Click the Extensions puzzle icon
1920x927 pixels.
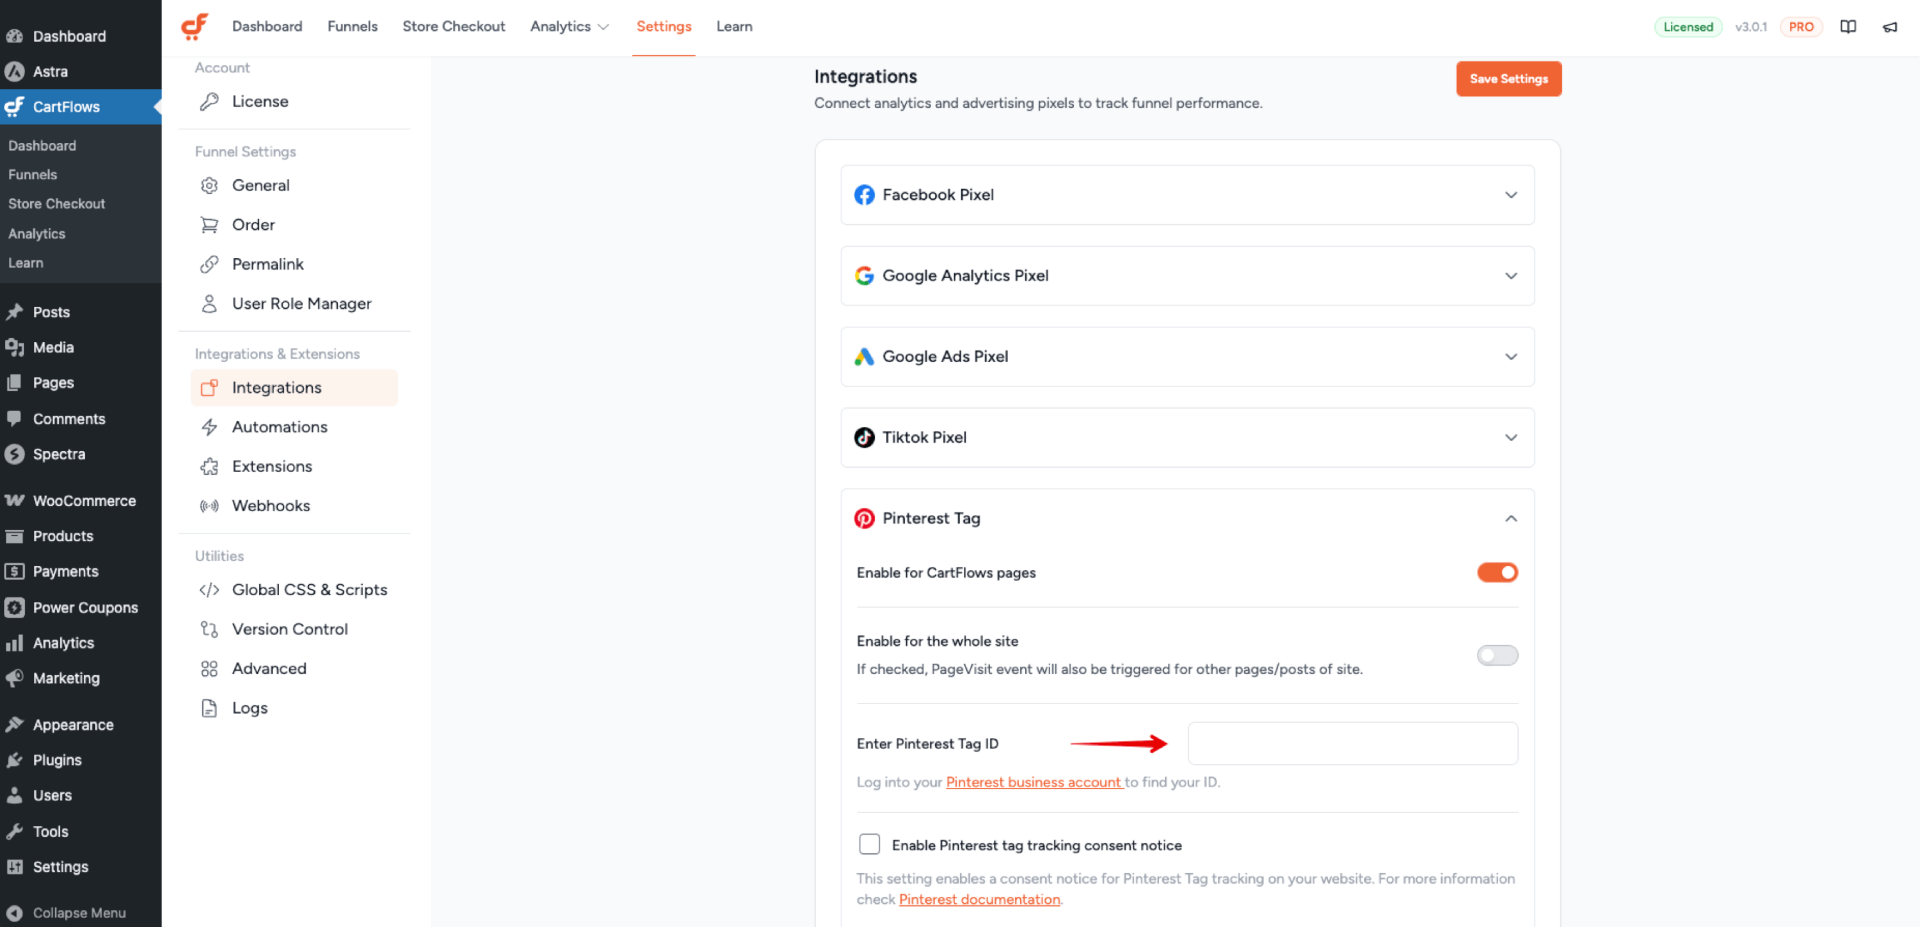tap(209, 467)
